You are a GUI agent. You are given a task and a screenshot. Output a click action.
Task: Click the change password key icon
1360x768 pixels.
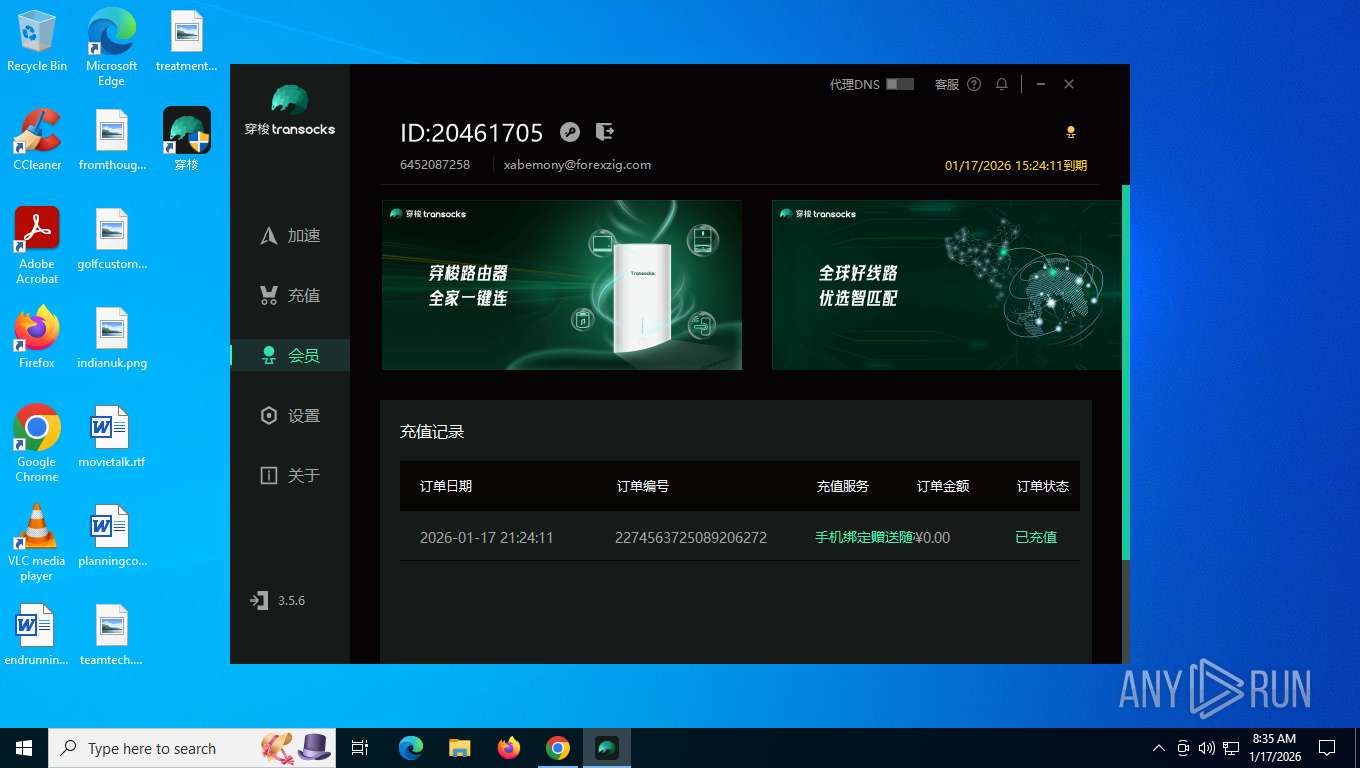point(570,132)
